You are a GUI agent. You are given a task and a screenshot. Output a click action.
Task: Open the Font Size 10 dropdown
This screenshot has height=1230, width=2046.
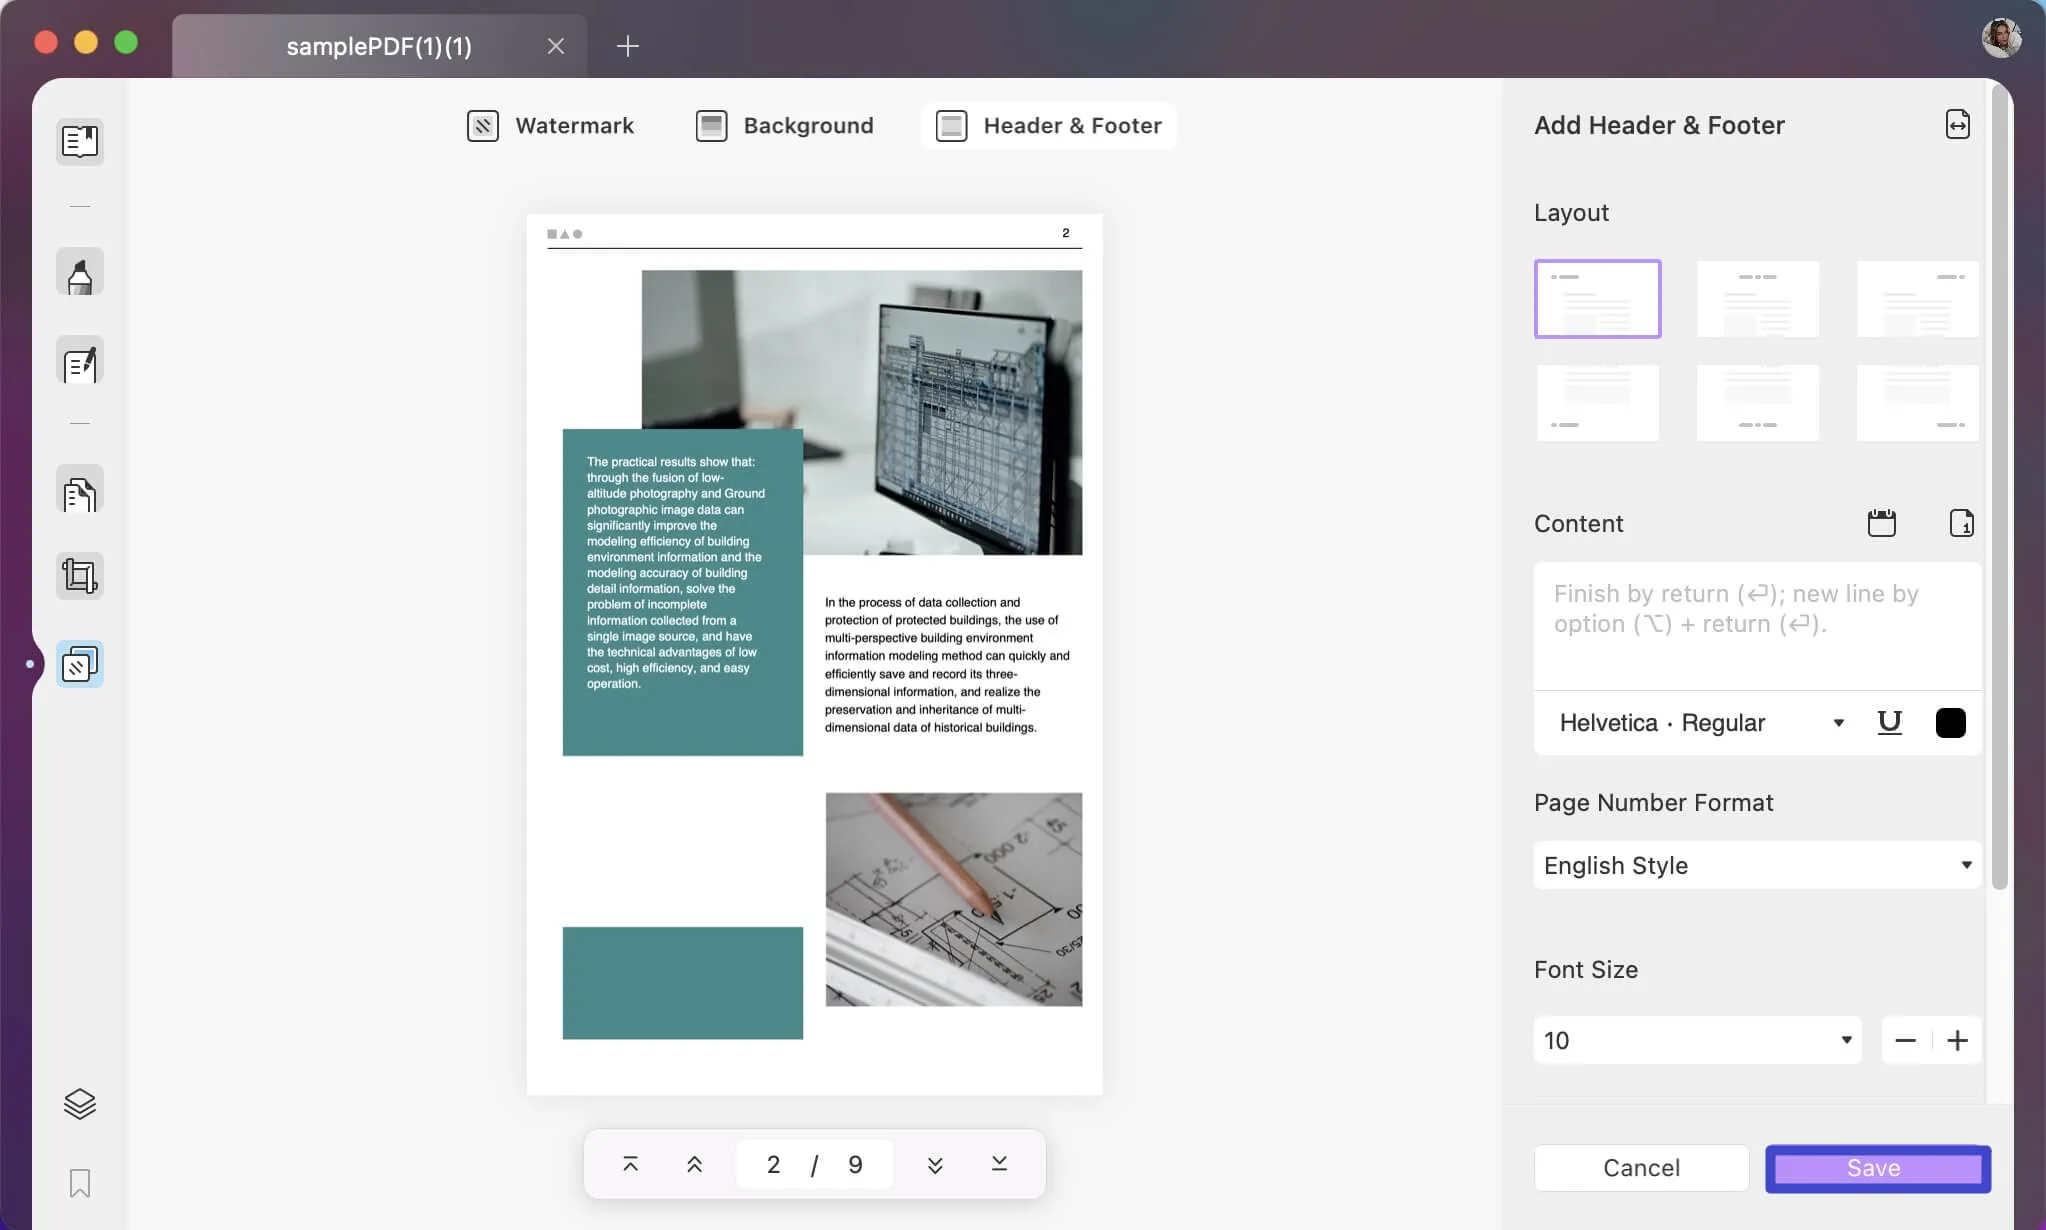pos(1697,1040)
